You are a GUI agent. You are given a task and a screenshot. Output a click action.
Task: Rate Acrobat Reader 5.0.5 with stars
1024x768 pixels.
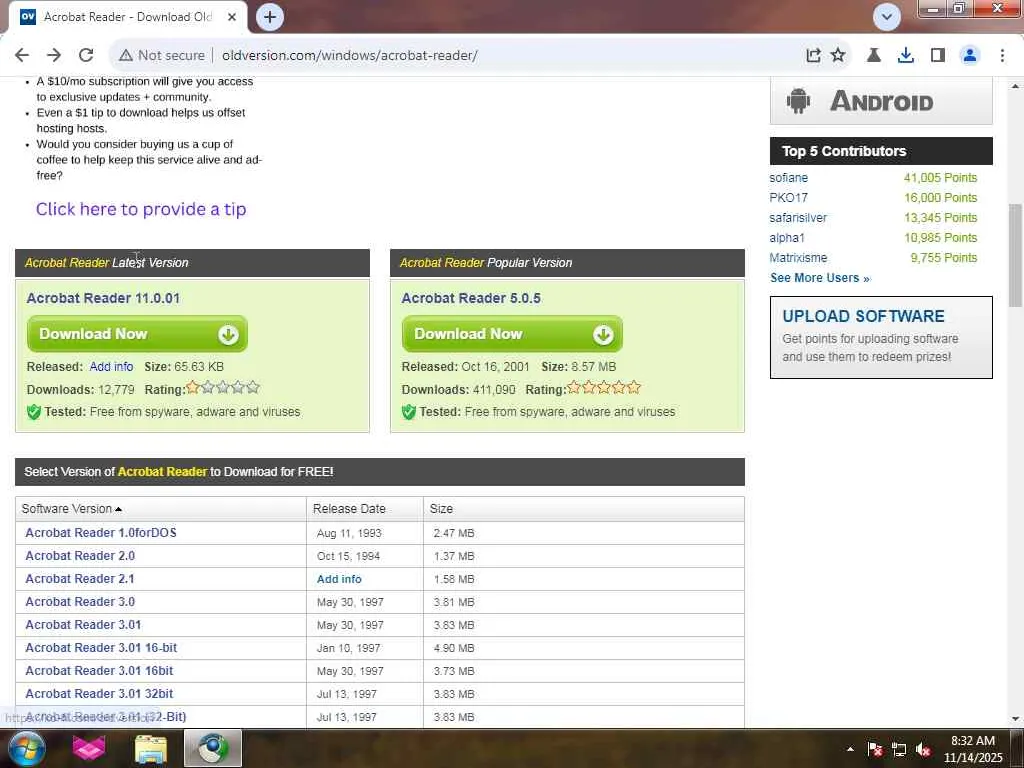(x=604, y=388)
